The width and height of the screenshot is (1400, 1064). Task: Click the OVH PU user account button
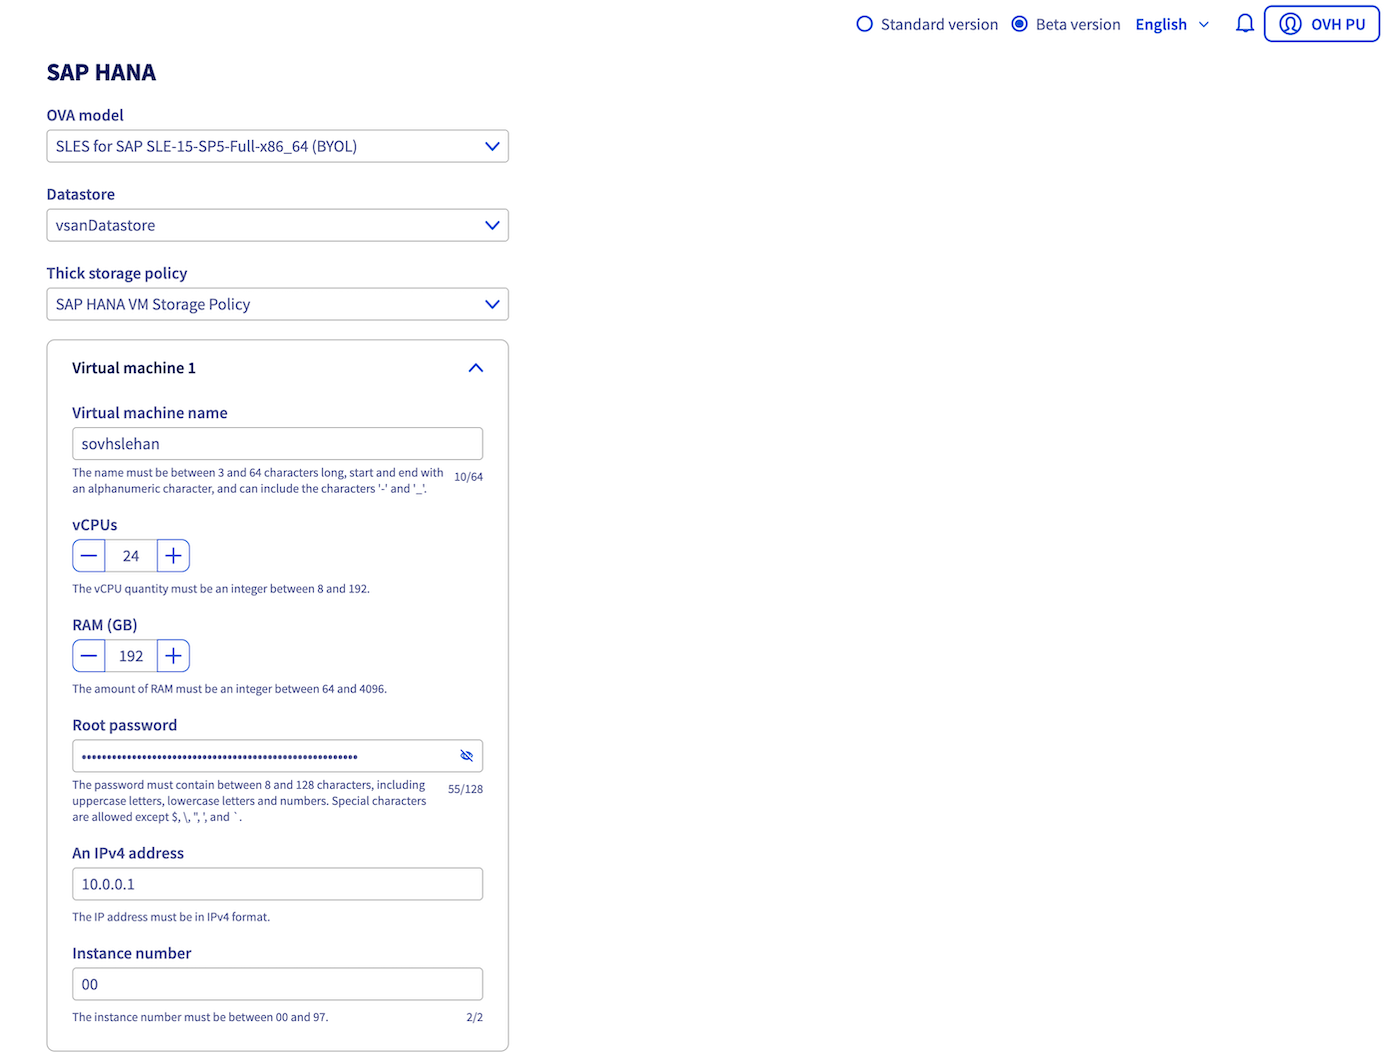(x=1321, y=24)
